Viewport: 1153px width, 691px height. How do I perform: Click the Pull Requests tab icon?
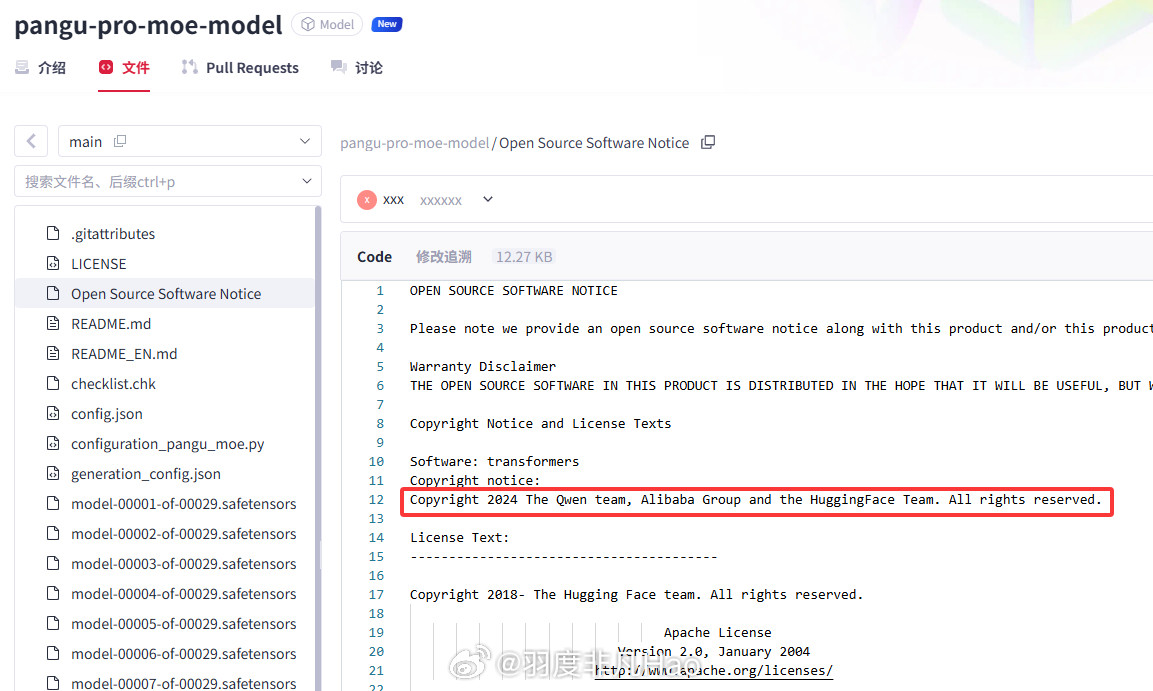coord(190,67)
